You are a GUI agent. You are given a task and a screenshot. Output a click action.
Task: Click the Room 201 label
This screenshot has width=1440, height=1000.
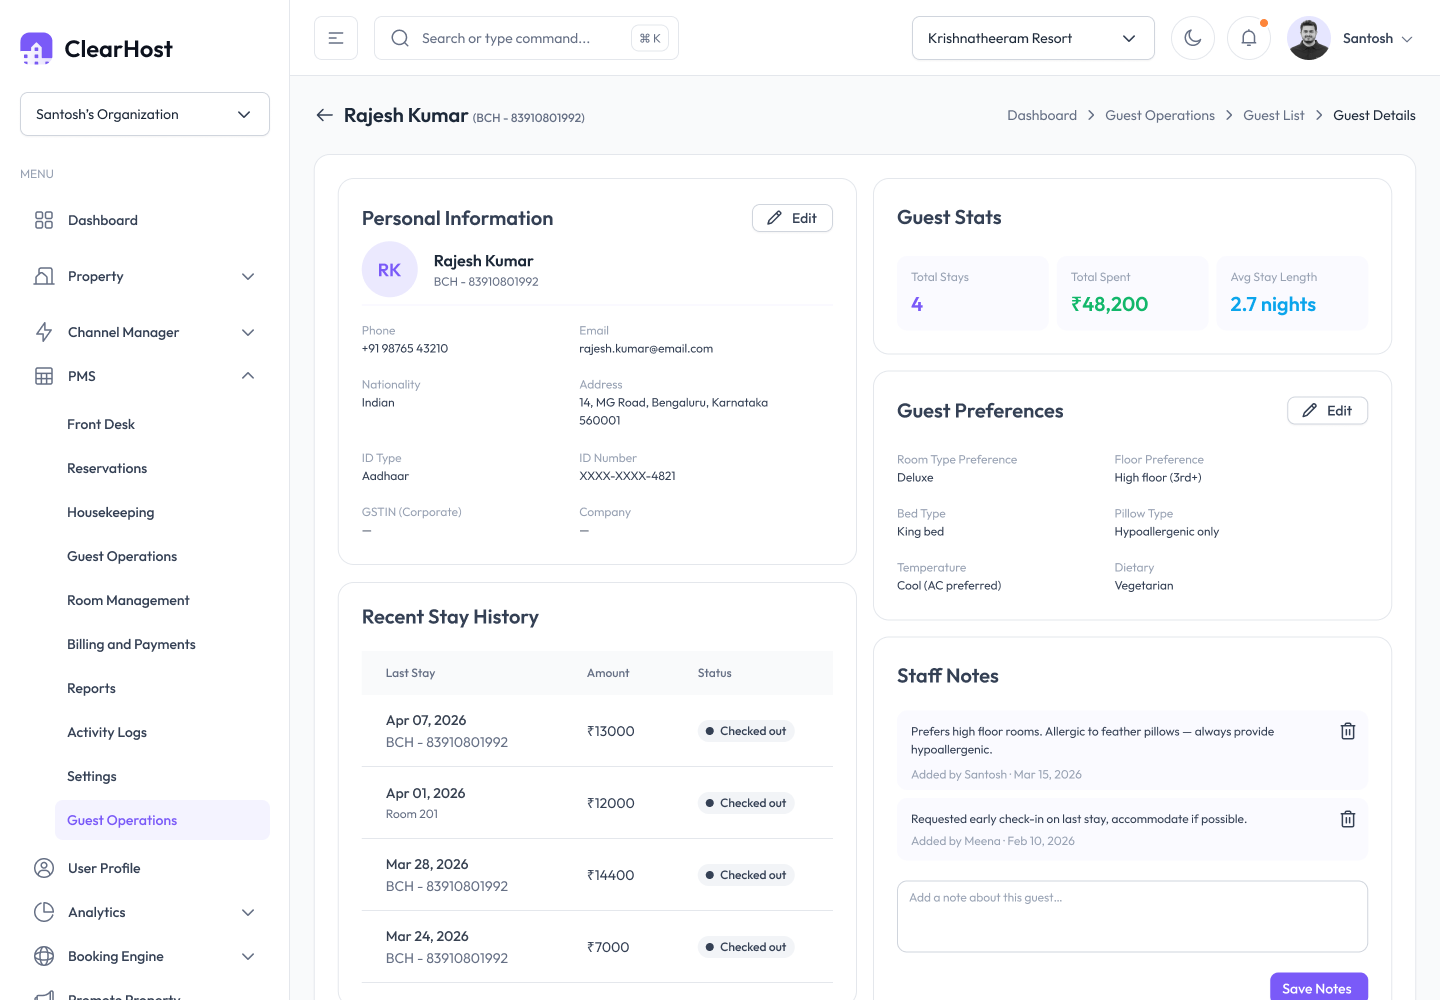[412, 814]
